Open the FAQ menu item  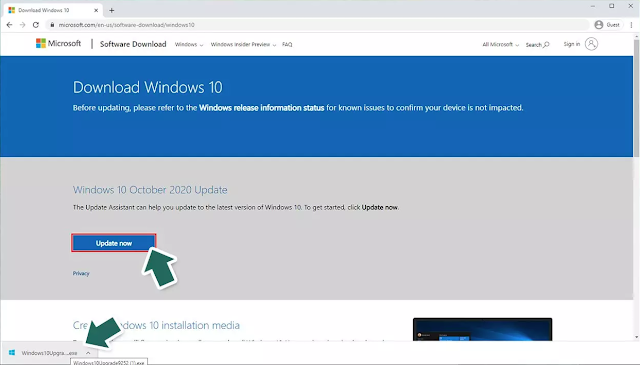point(287,45)
